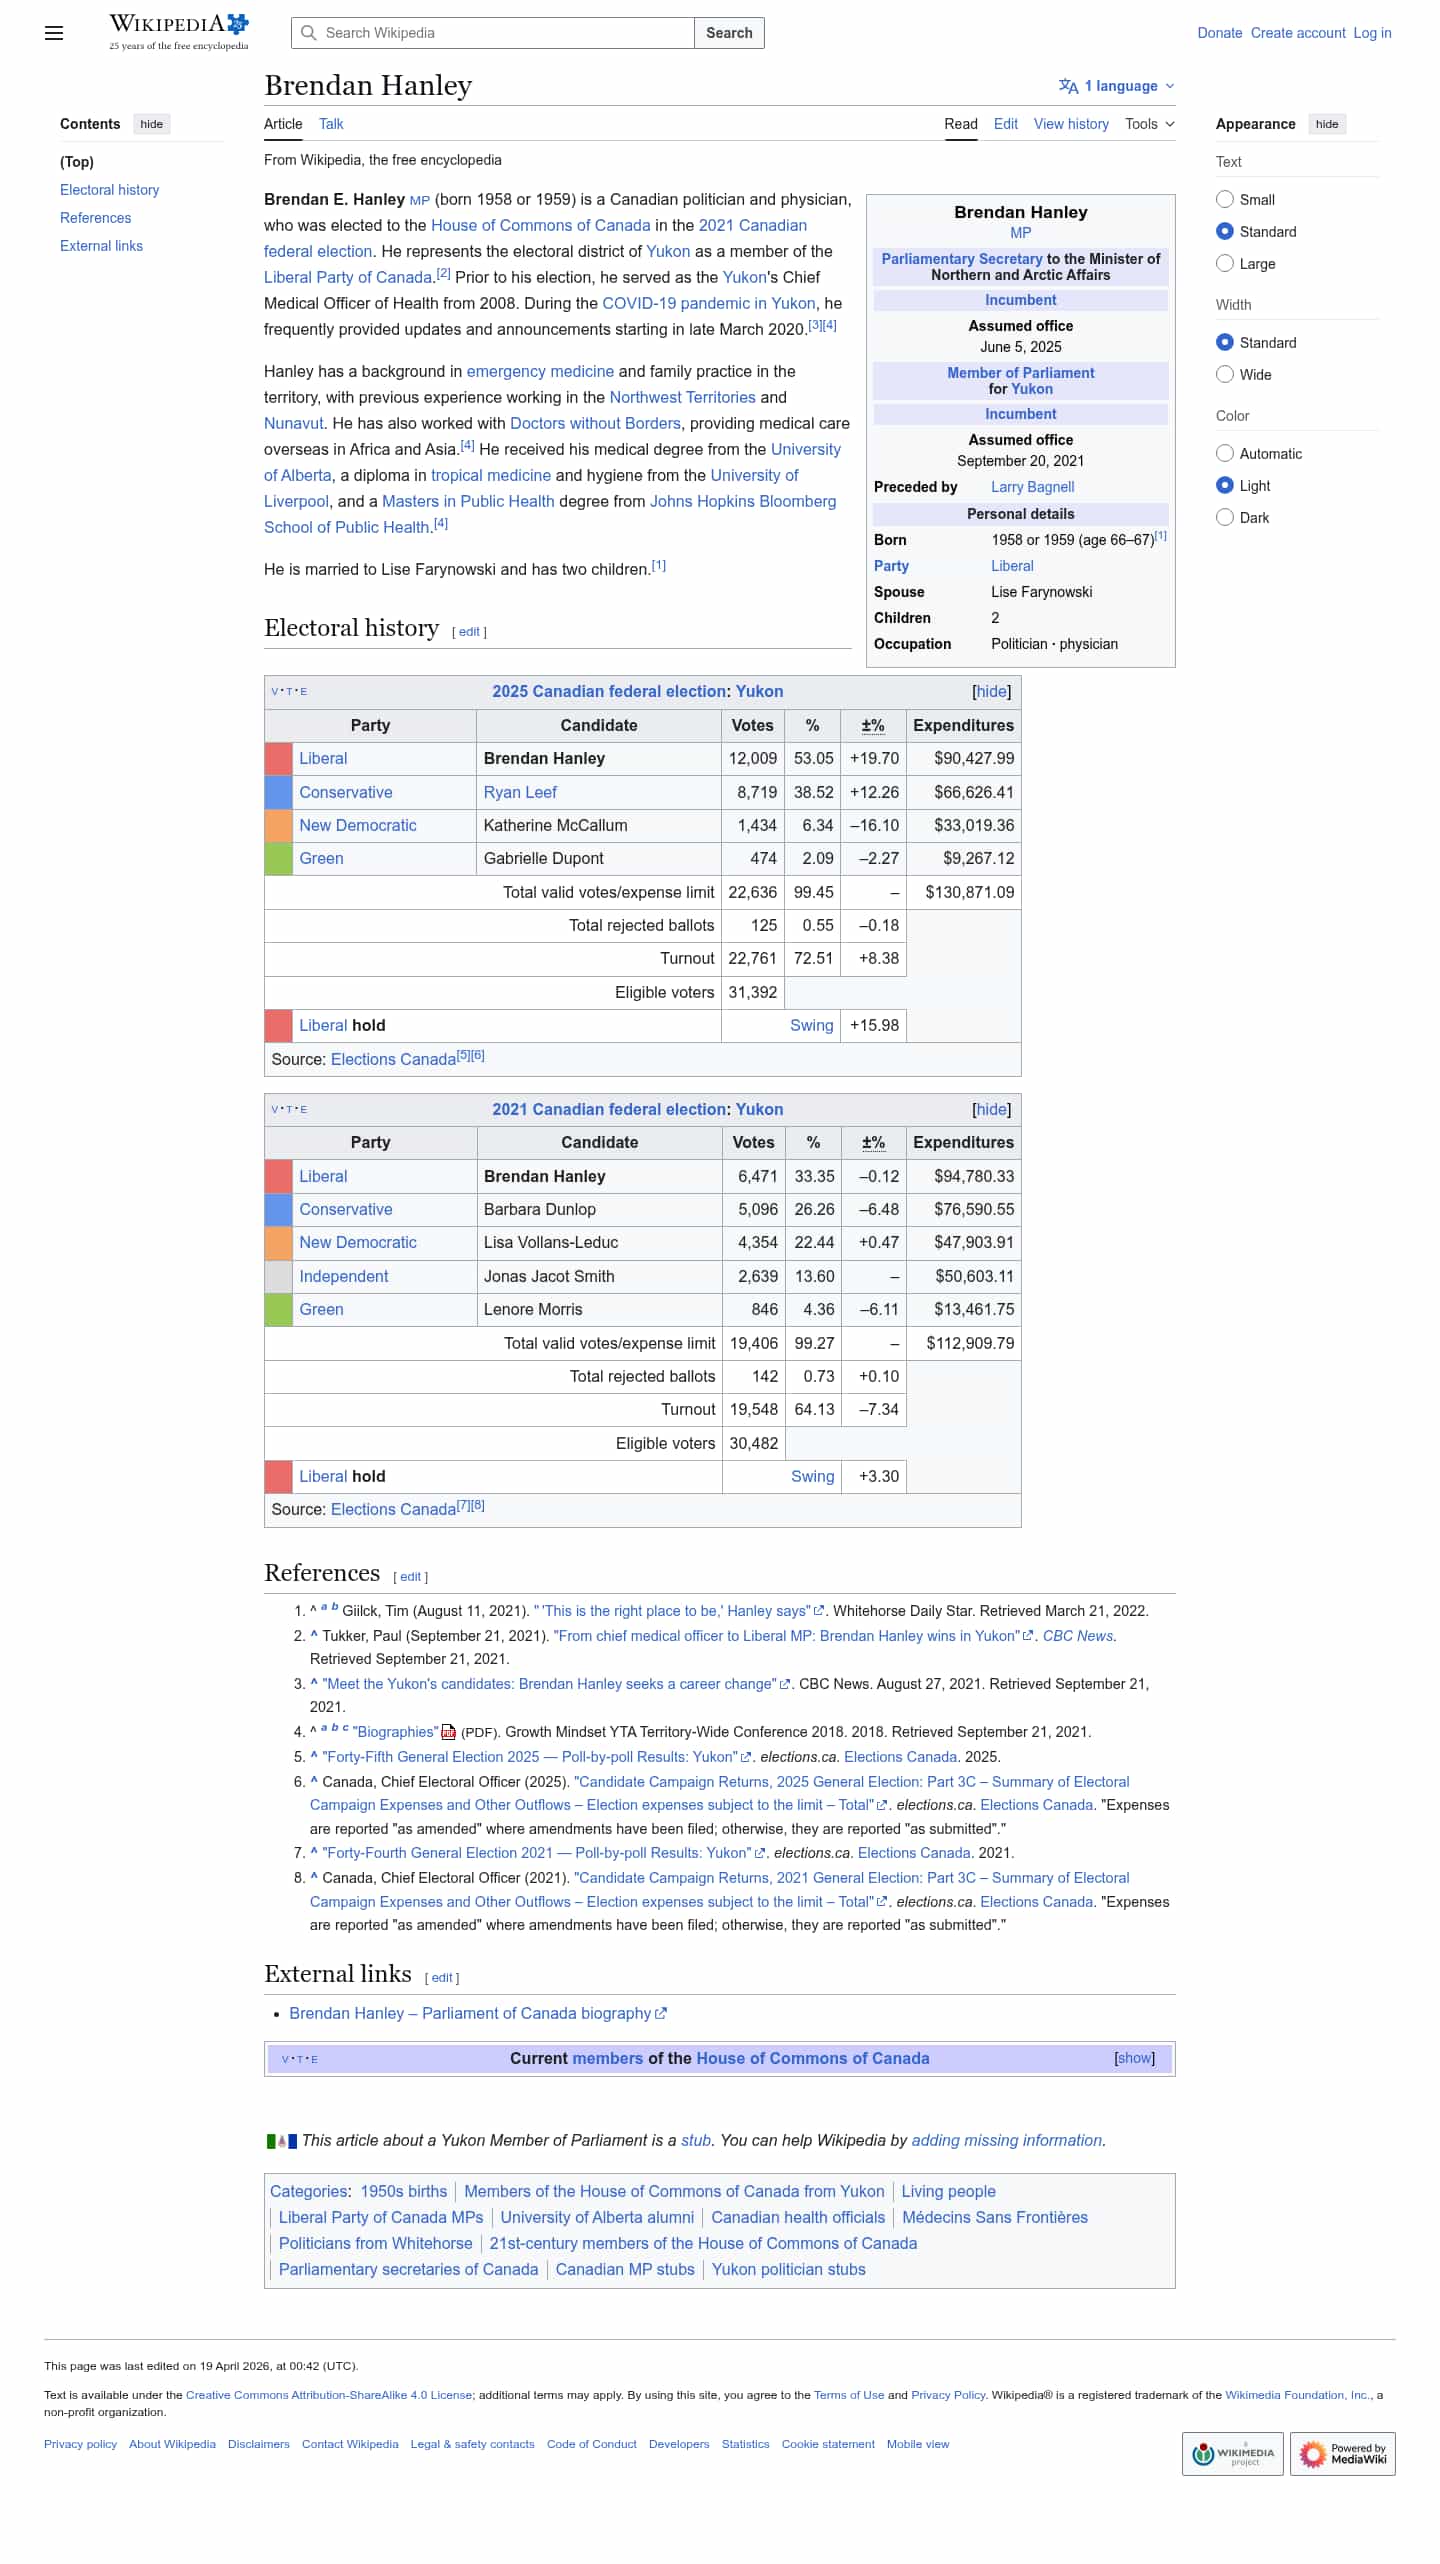Click Create account link
Image resolution: width=1440 pixels, height=2564 pixels.
[x=1298, y=33]
